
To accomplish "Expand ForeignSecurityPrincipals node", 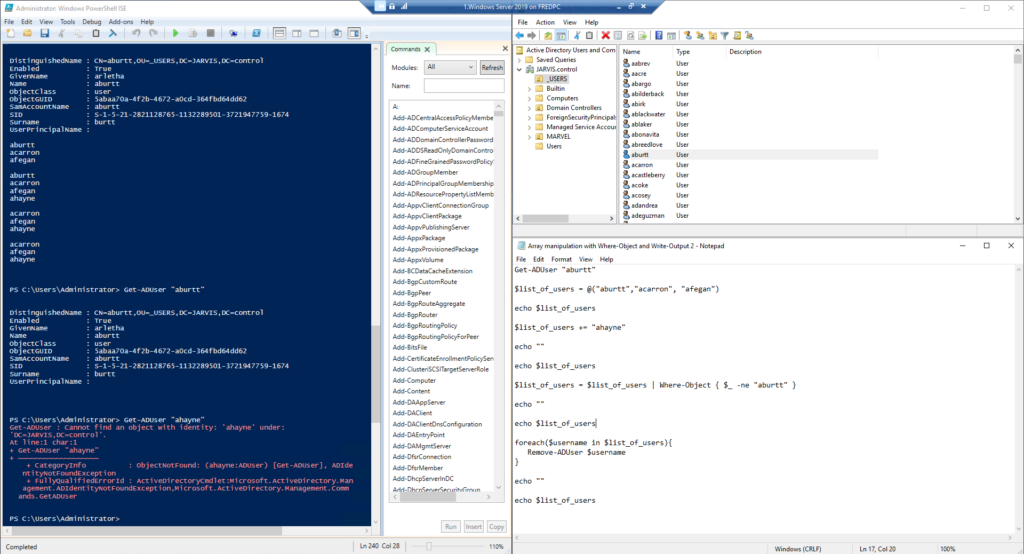I will (x=529, y=118).
